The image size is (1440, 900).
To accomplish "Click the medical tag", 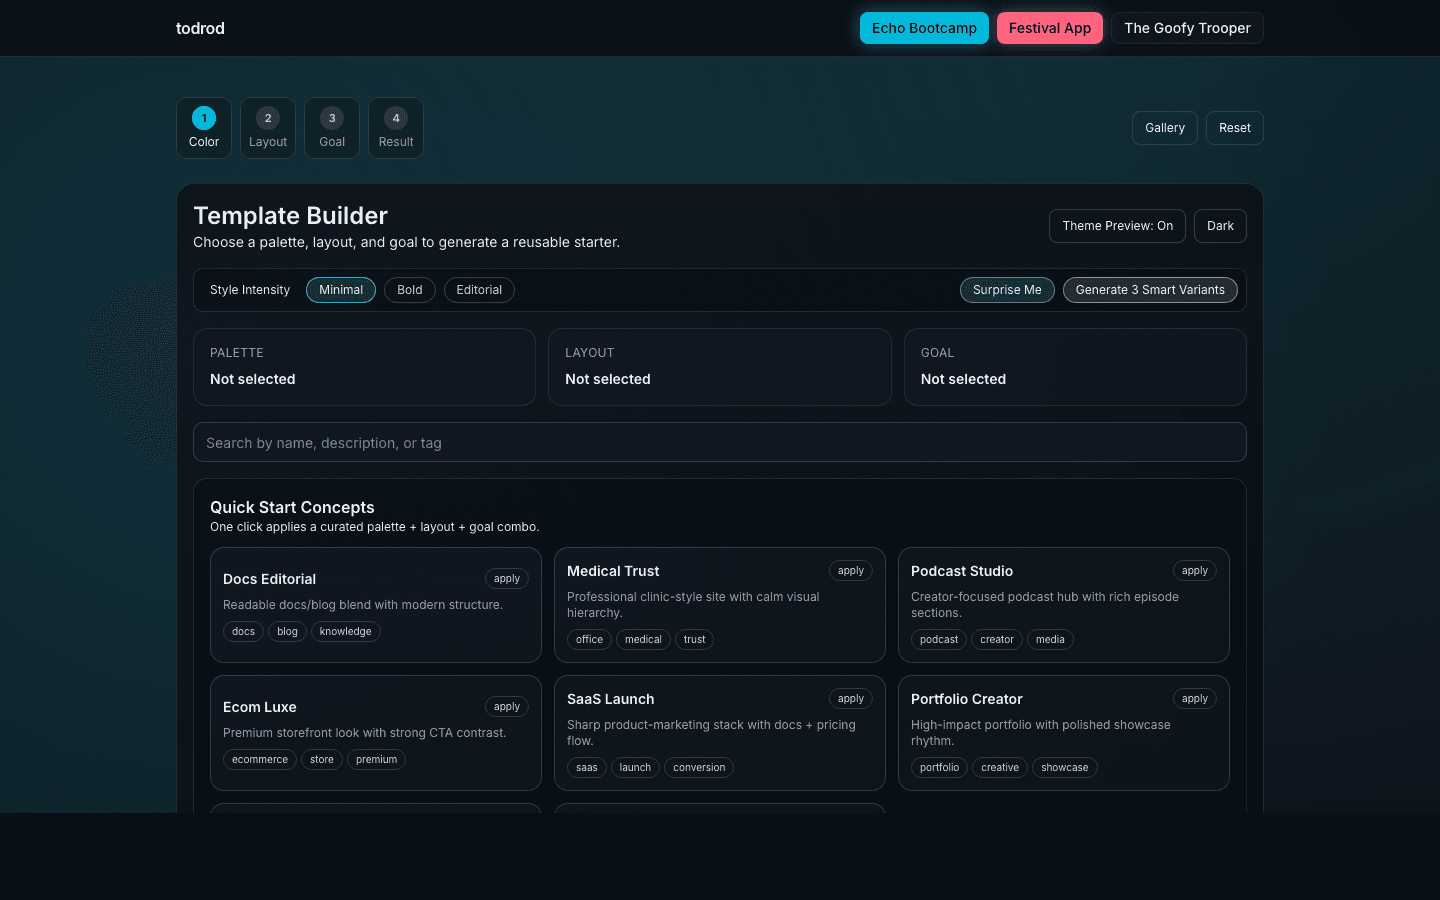I will click(x=643, y=640).
